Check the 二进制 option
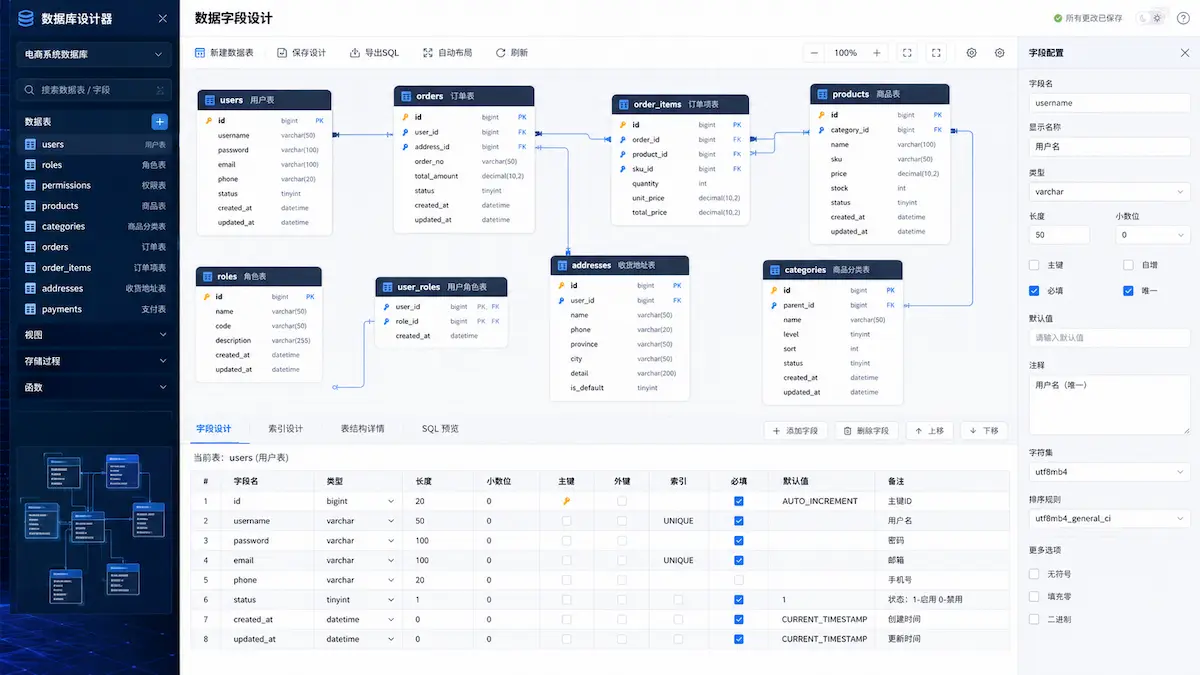The width and height of the screenshot is (1200, 675). point(1034,619)
